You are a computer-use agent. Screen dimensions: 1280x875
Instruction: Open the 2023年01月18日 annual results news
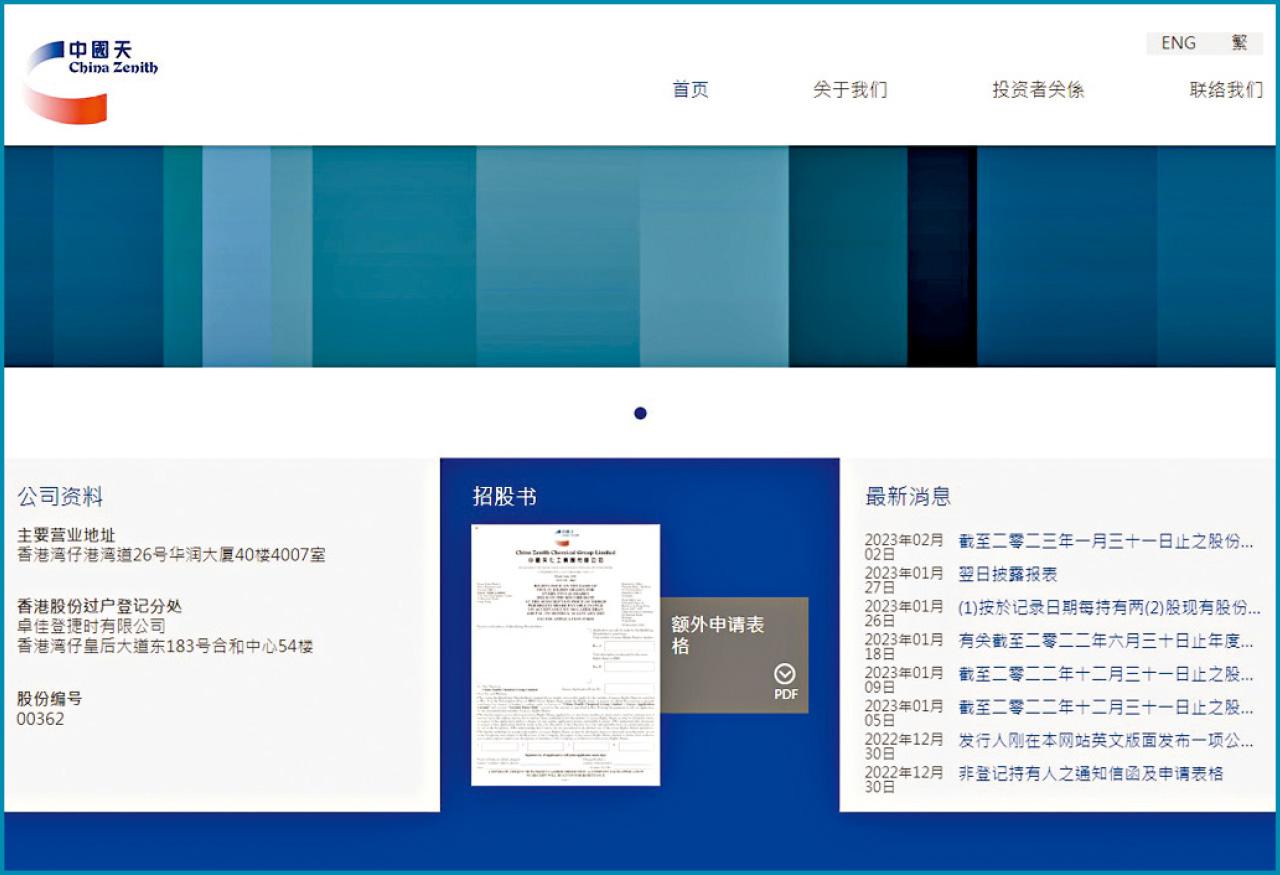pos(1105,641)
